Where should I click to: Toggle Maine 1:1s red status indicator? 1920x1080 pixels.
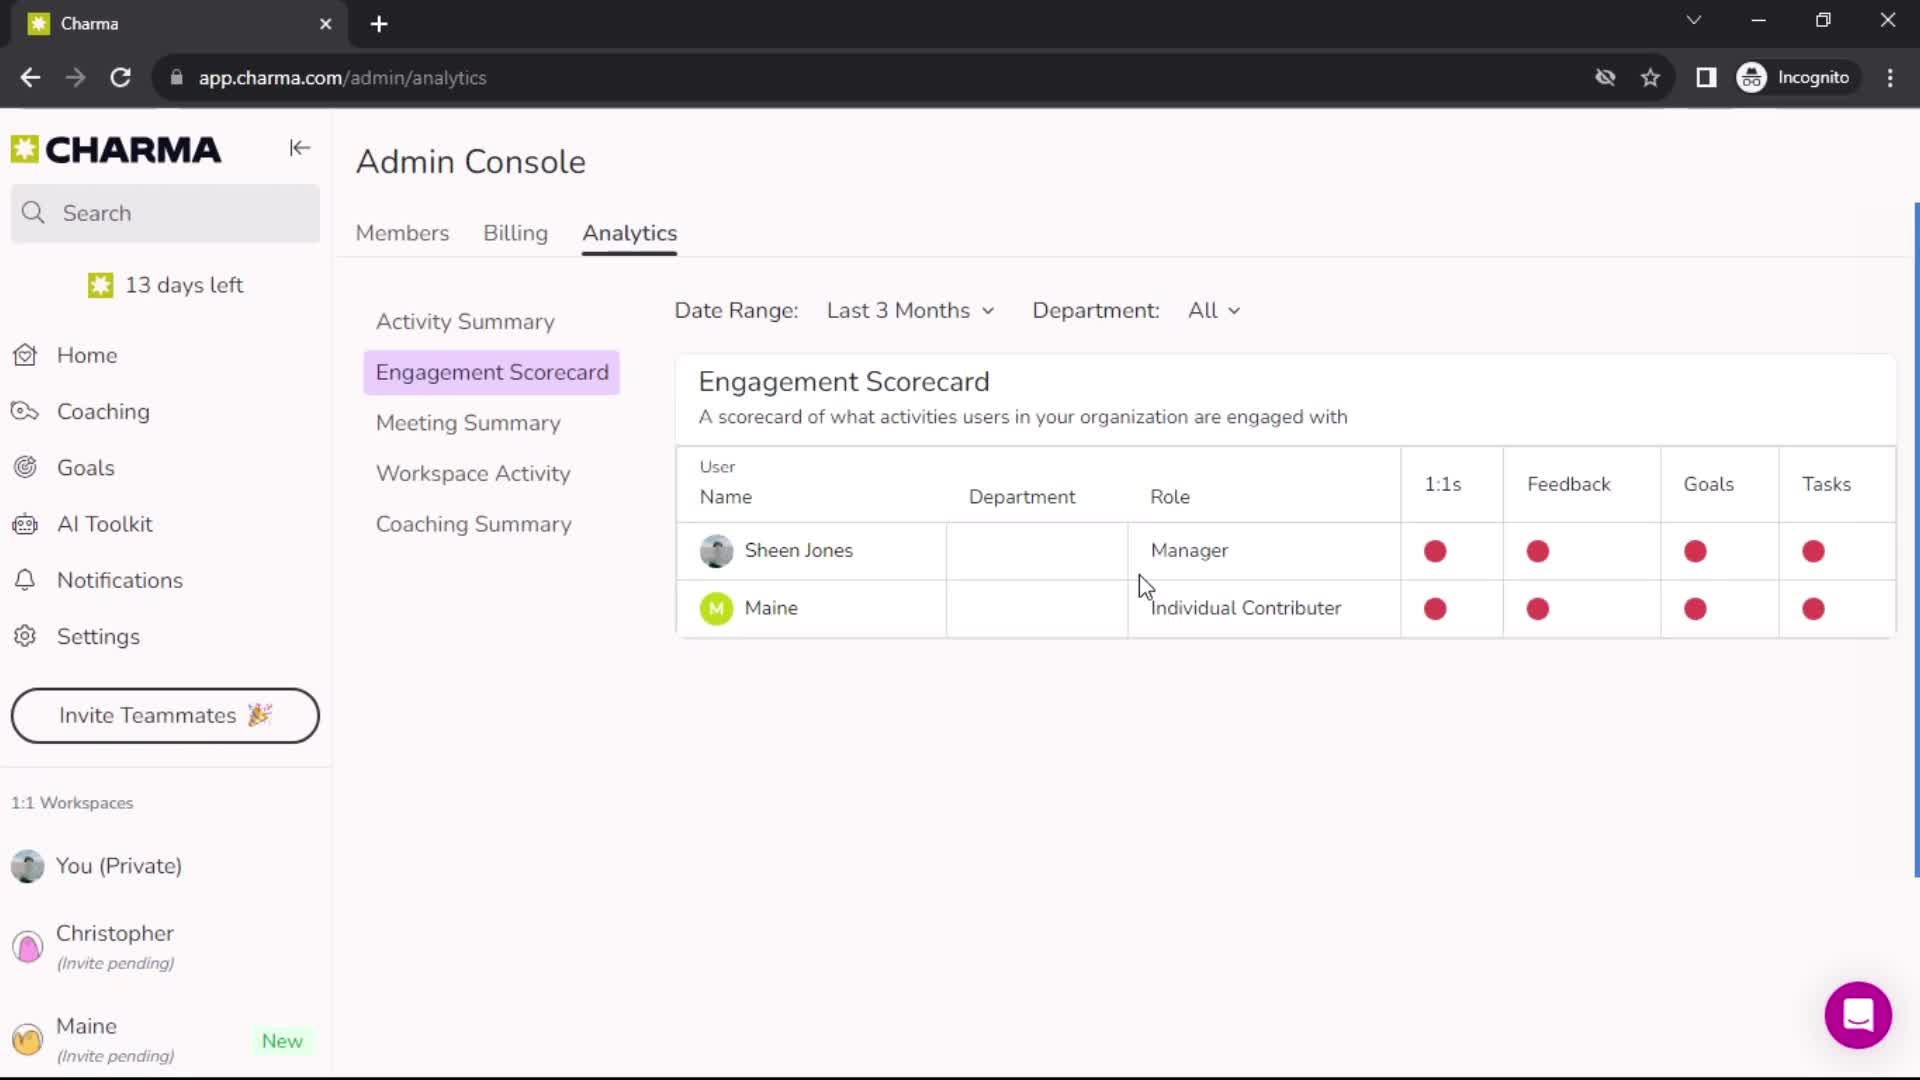pos(1435,607)
